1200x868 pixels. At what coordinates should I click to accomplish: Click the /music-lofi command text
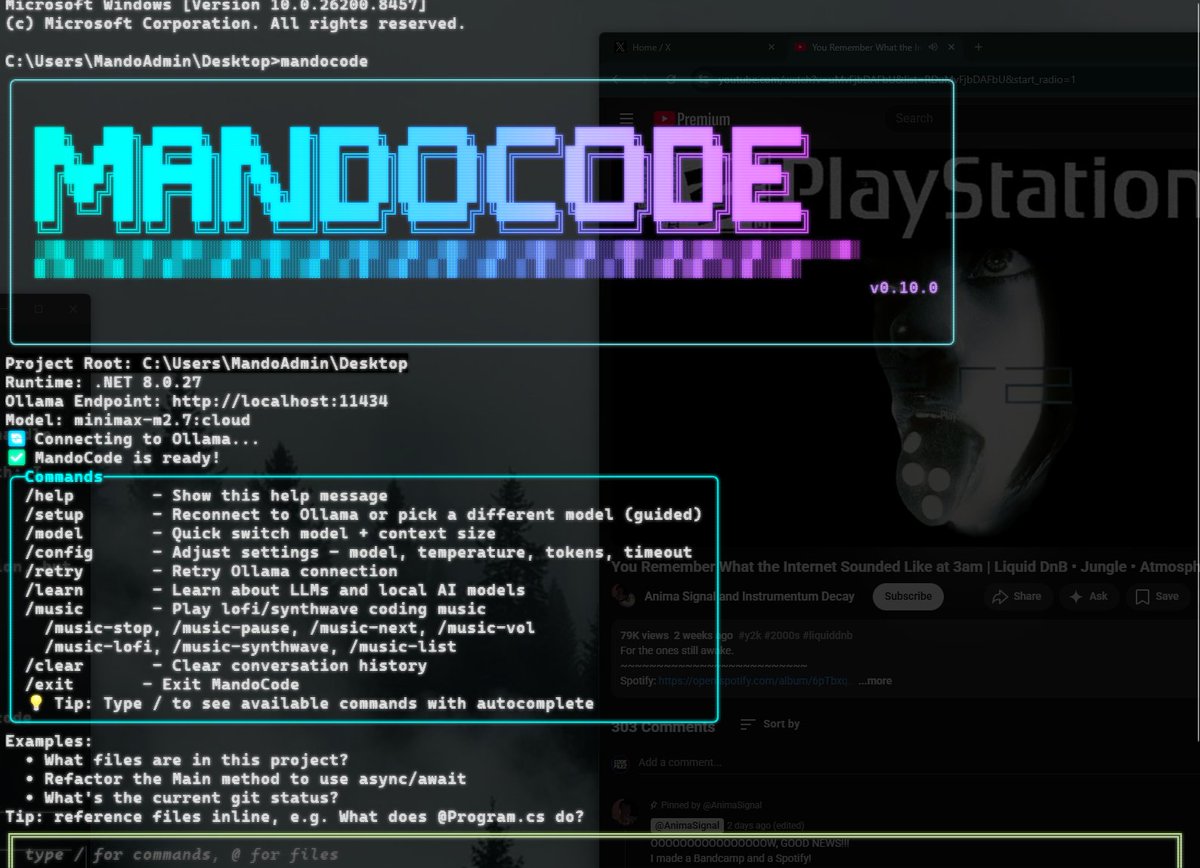[x=100, y=647]
